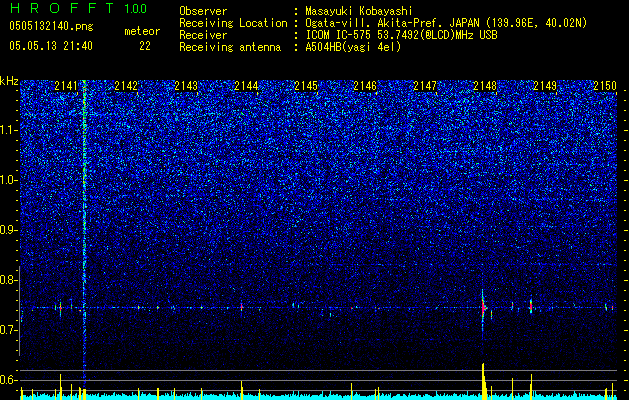Click the tallest yellow intensity peak at 2148
The width and height of the screenshot is (629, 400).
tap(483, 381)
